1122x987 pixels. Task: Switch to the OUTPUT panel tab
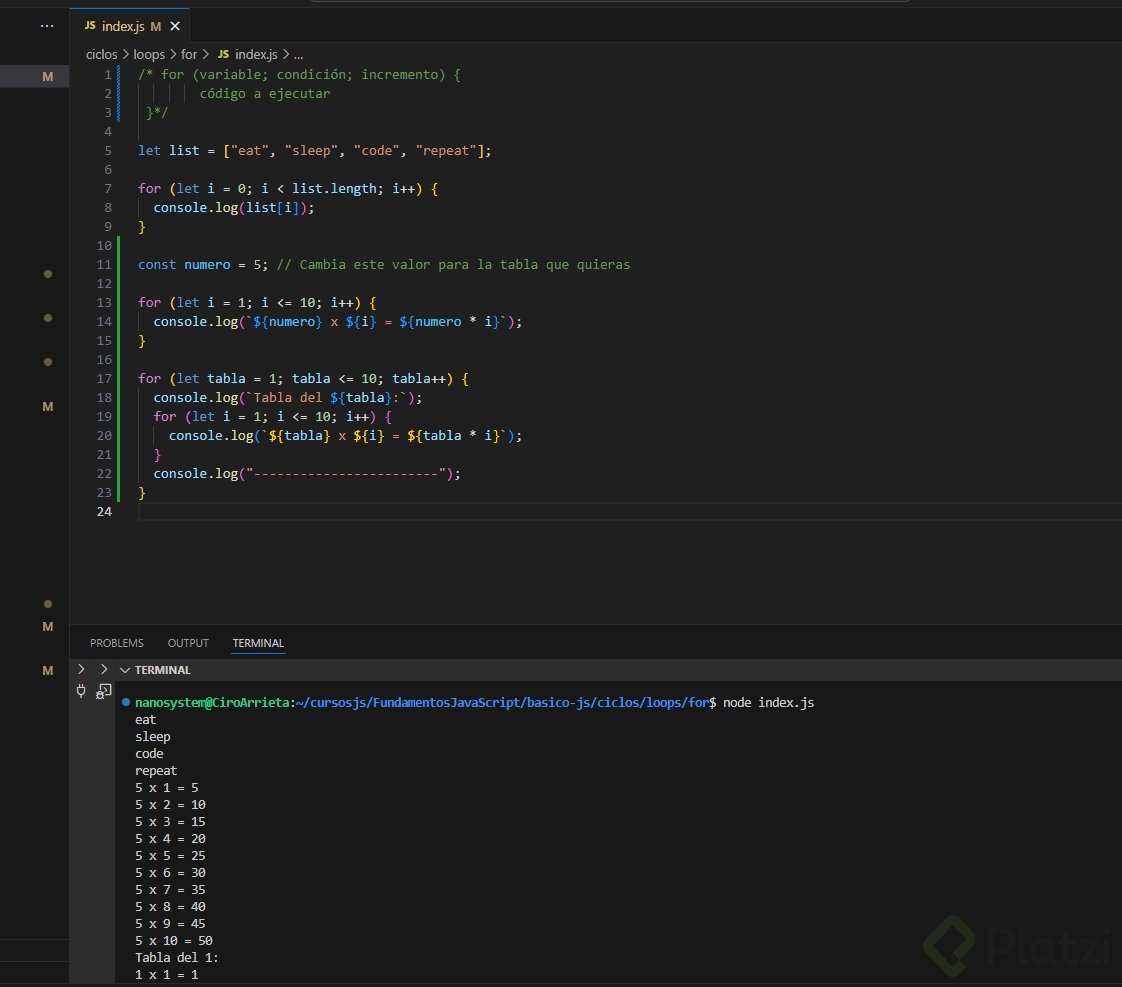(188, 643)
